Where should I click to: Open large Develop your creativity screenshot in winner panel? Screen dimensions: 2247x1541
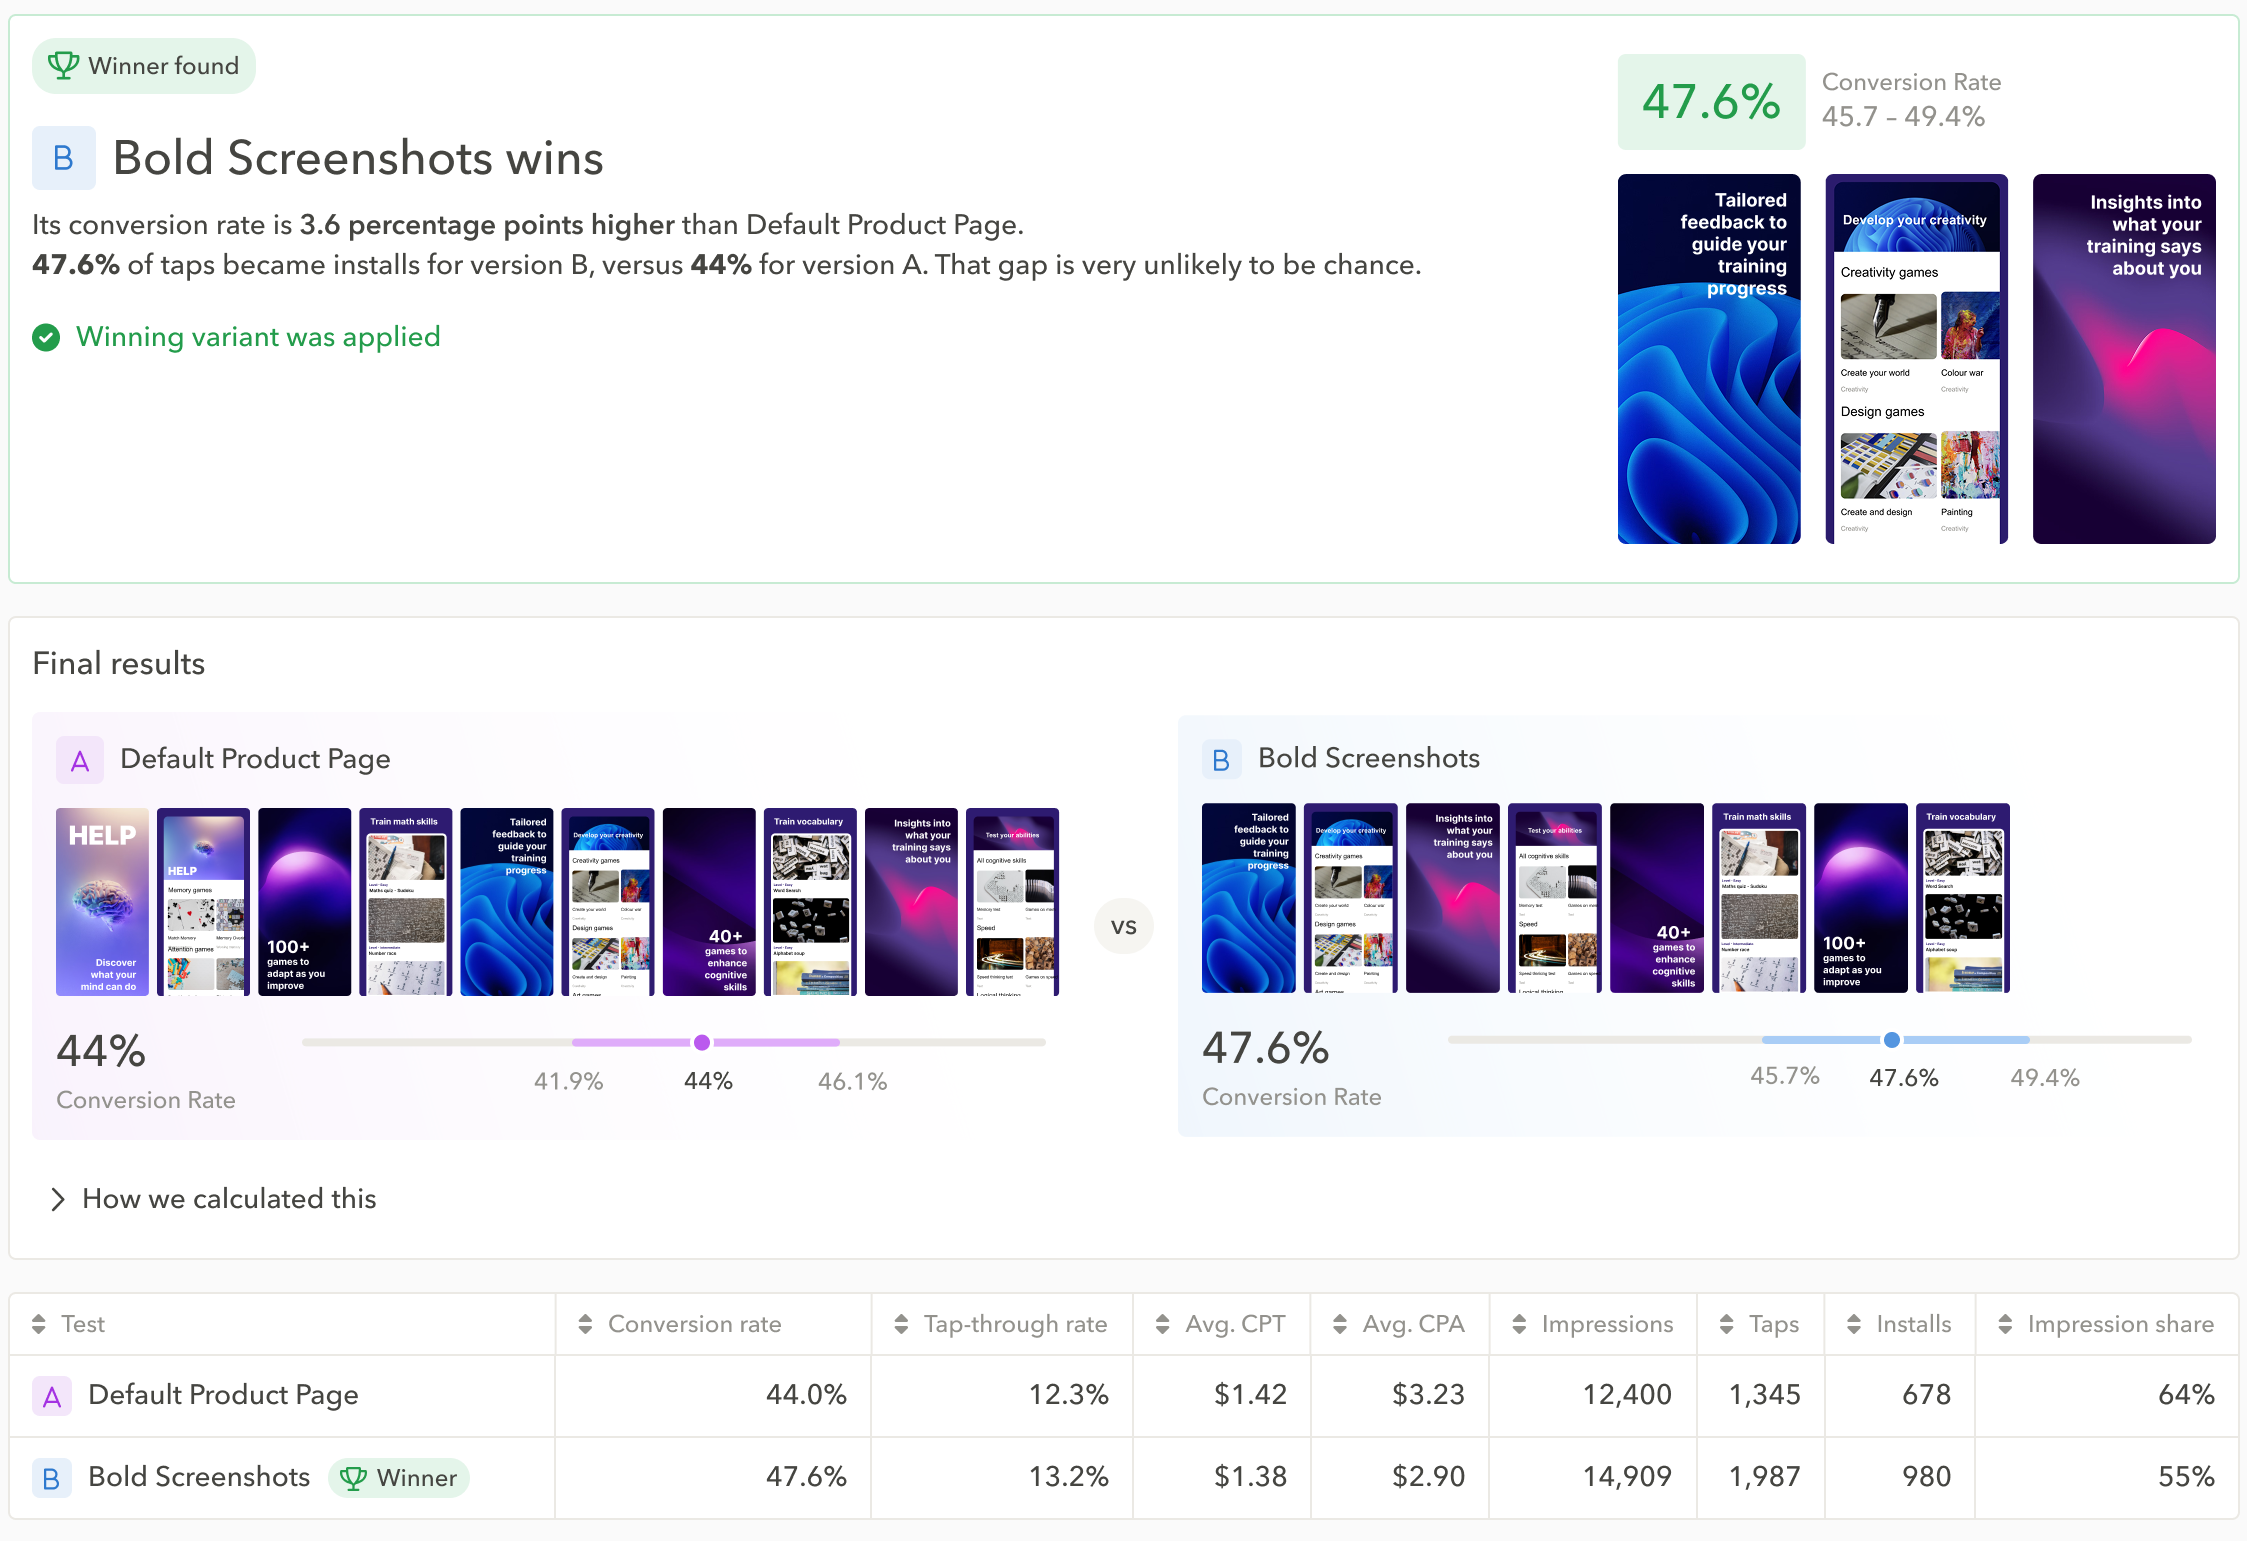(1917, 359)
